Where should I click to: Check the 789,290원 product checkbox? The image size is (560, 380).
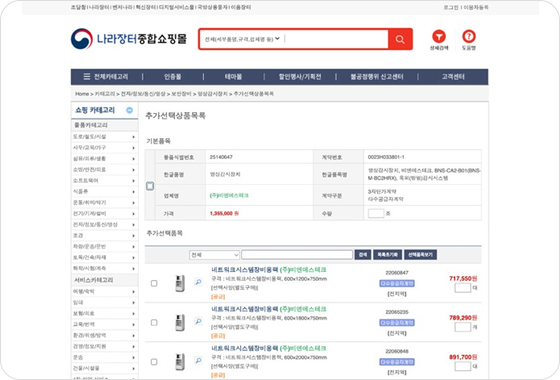pyautogui.click(x=154, y=322)
